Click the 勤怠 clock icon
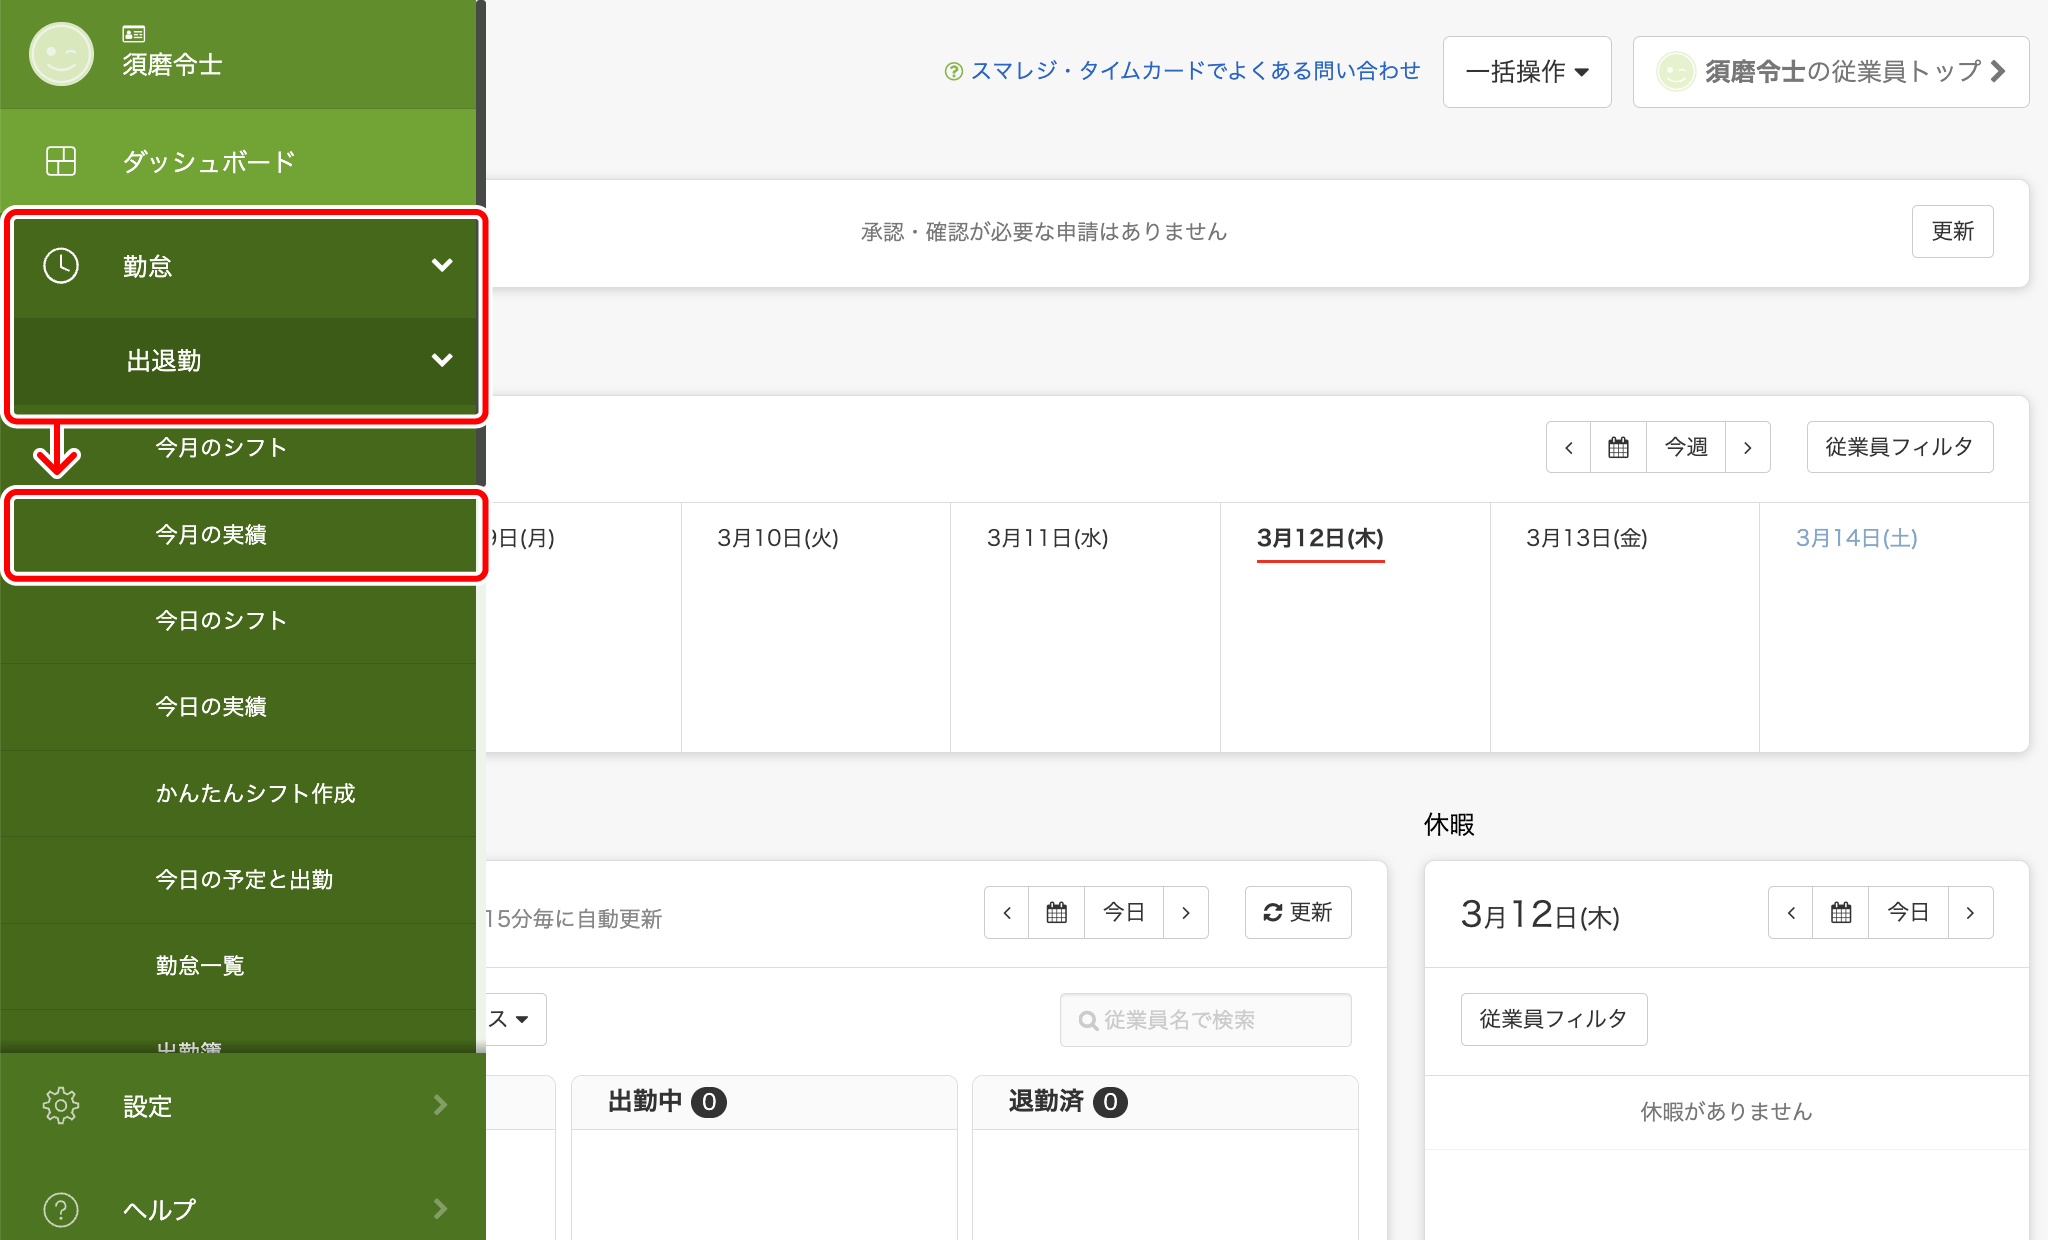This screenshot has width=2048, height=1240. (x=61, y=266)
